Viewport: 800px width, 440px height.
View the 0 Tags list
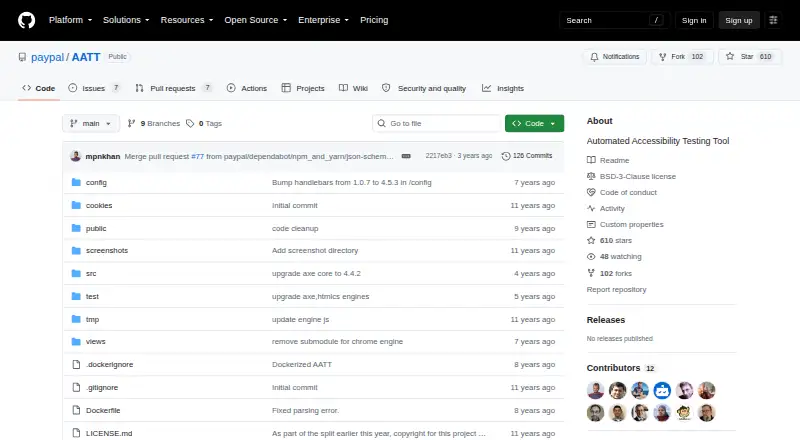204,124
